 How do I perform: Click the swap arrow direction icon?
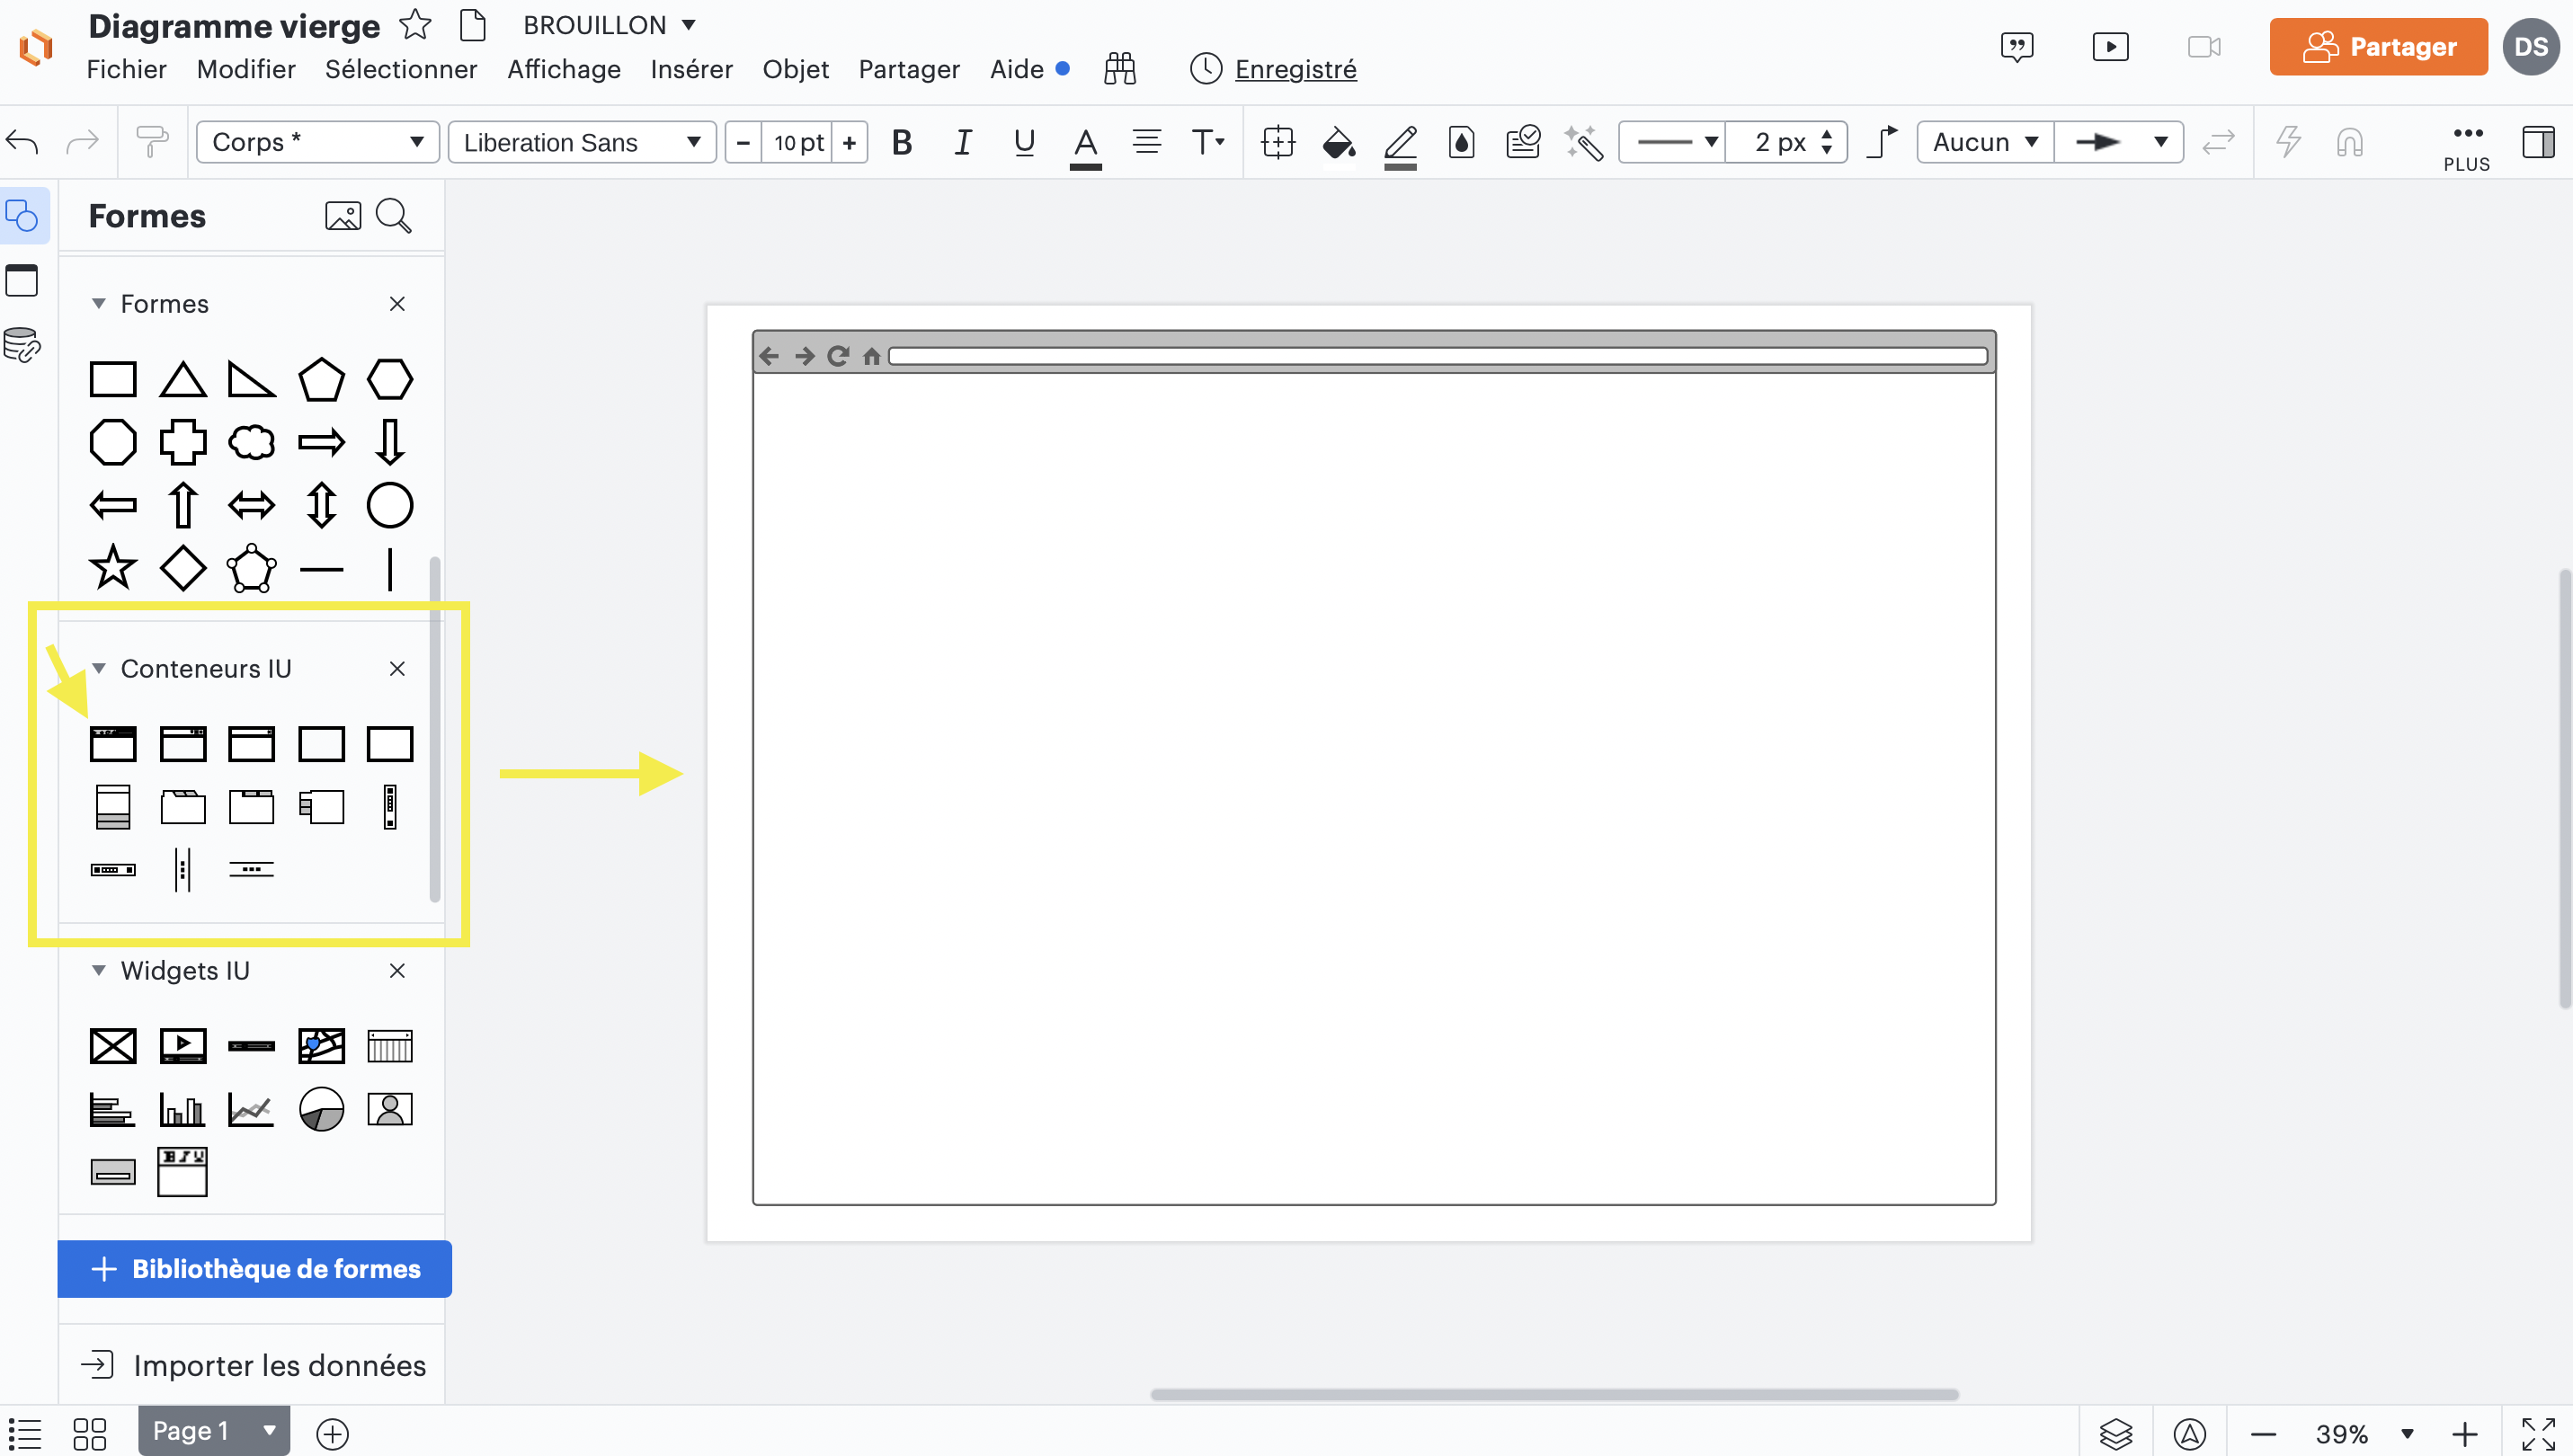pyautogui.click(x=2218, y=142)
